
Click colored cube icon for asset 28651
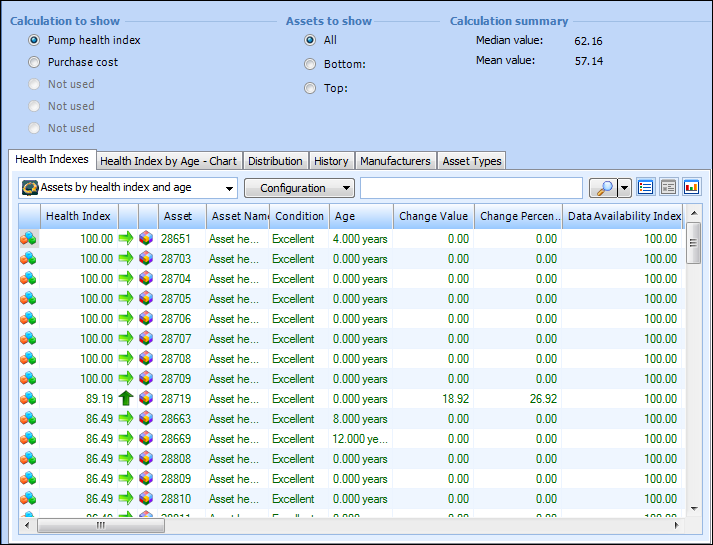[147, 239]
